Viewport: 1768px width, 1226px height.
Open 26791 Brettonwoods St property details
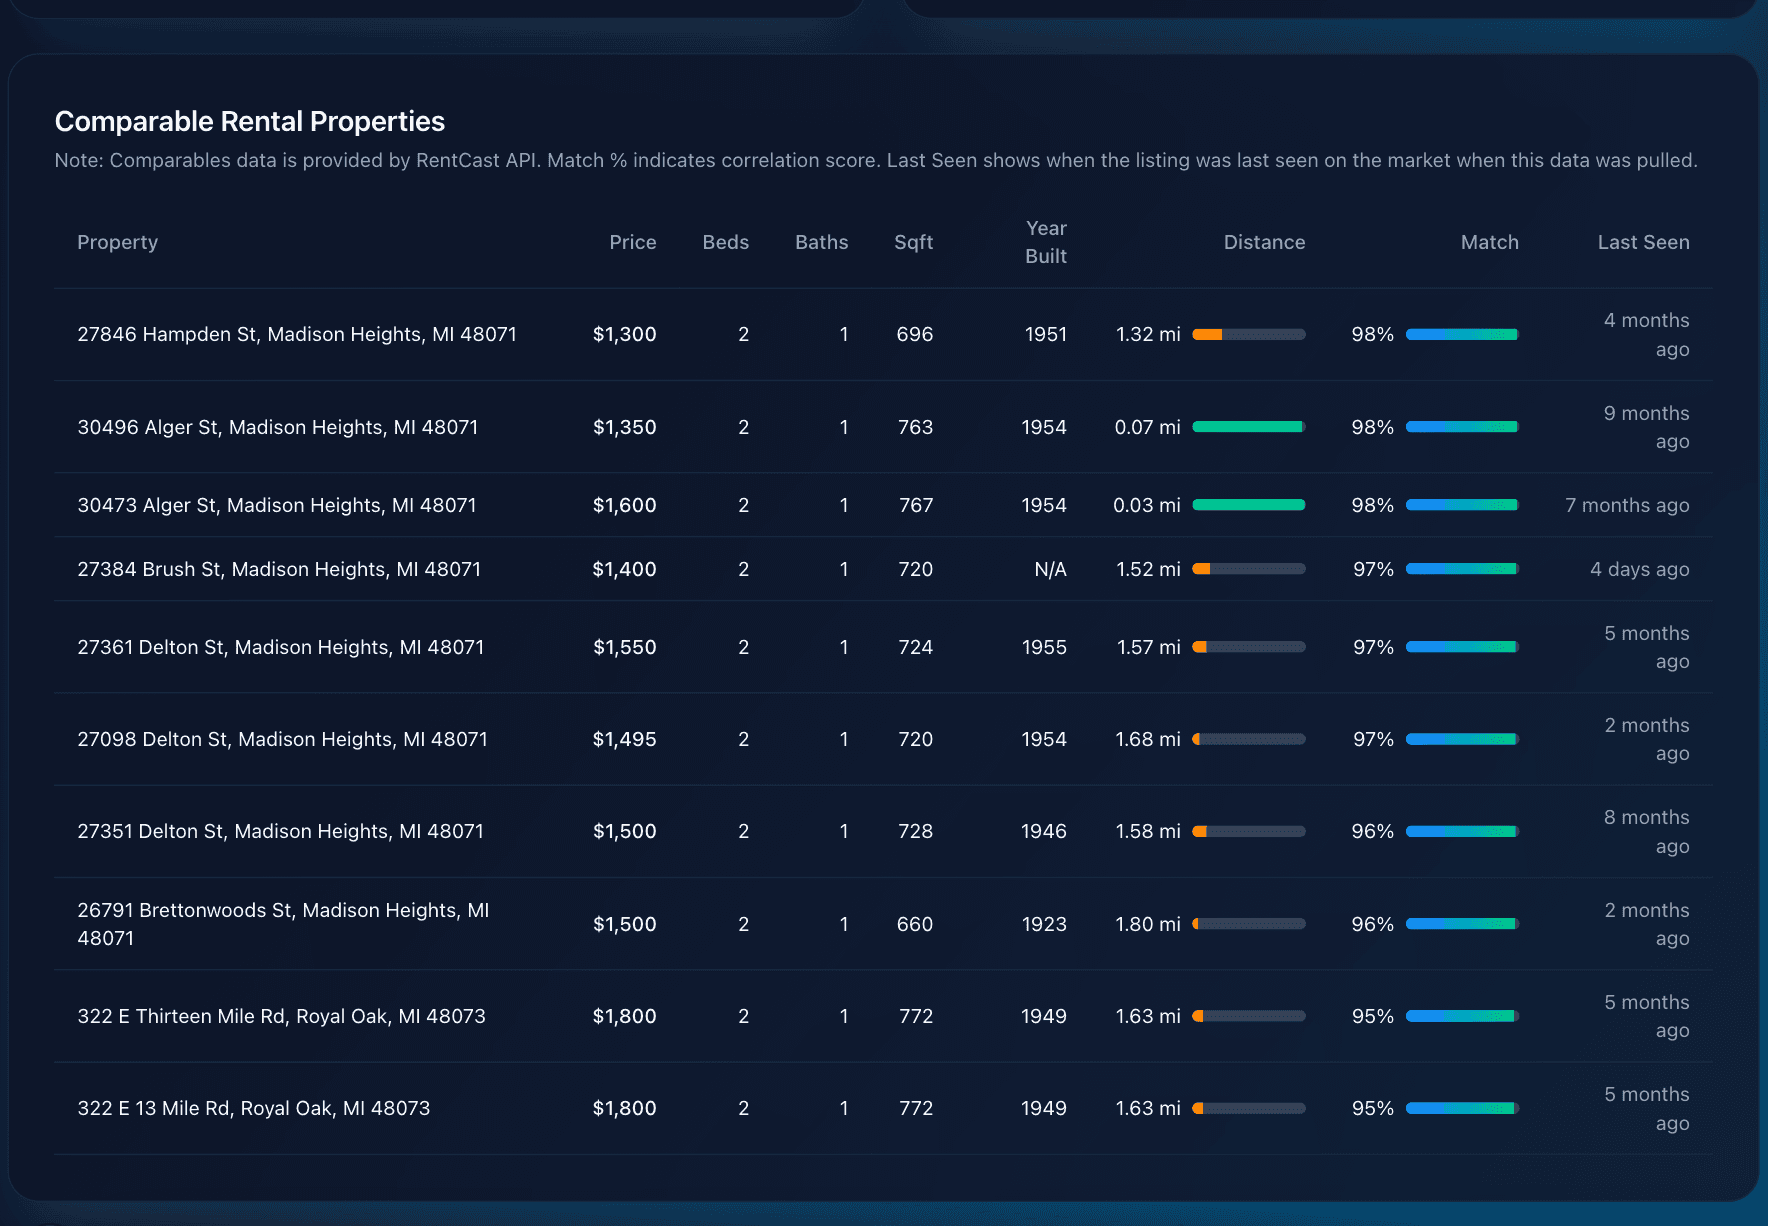tap(283, 923)
